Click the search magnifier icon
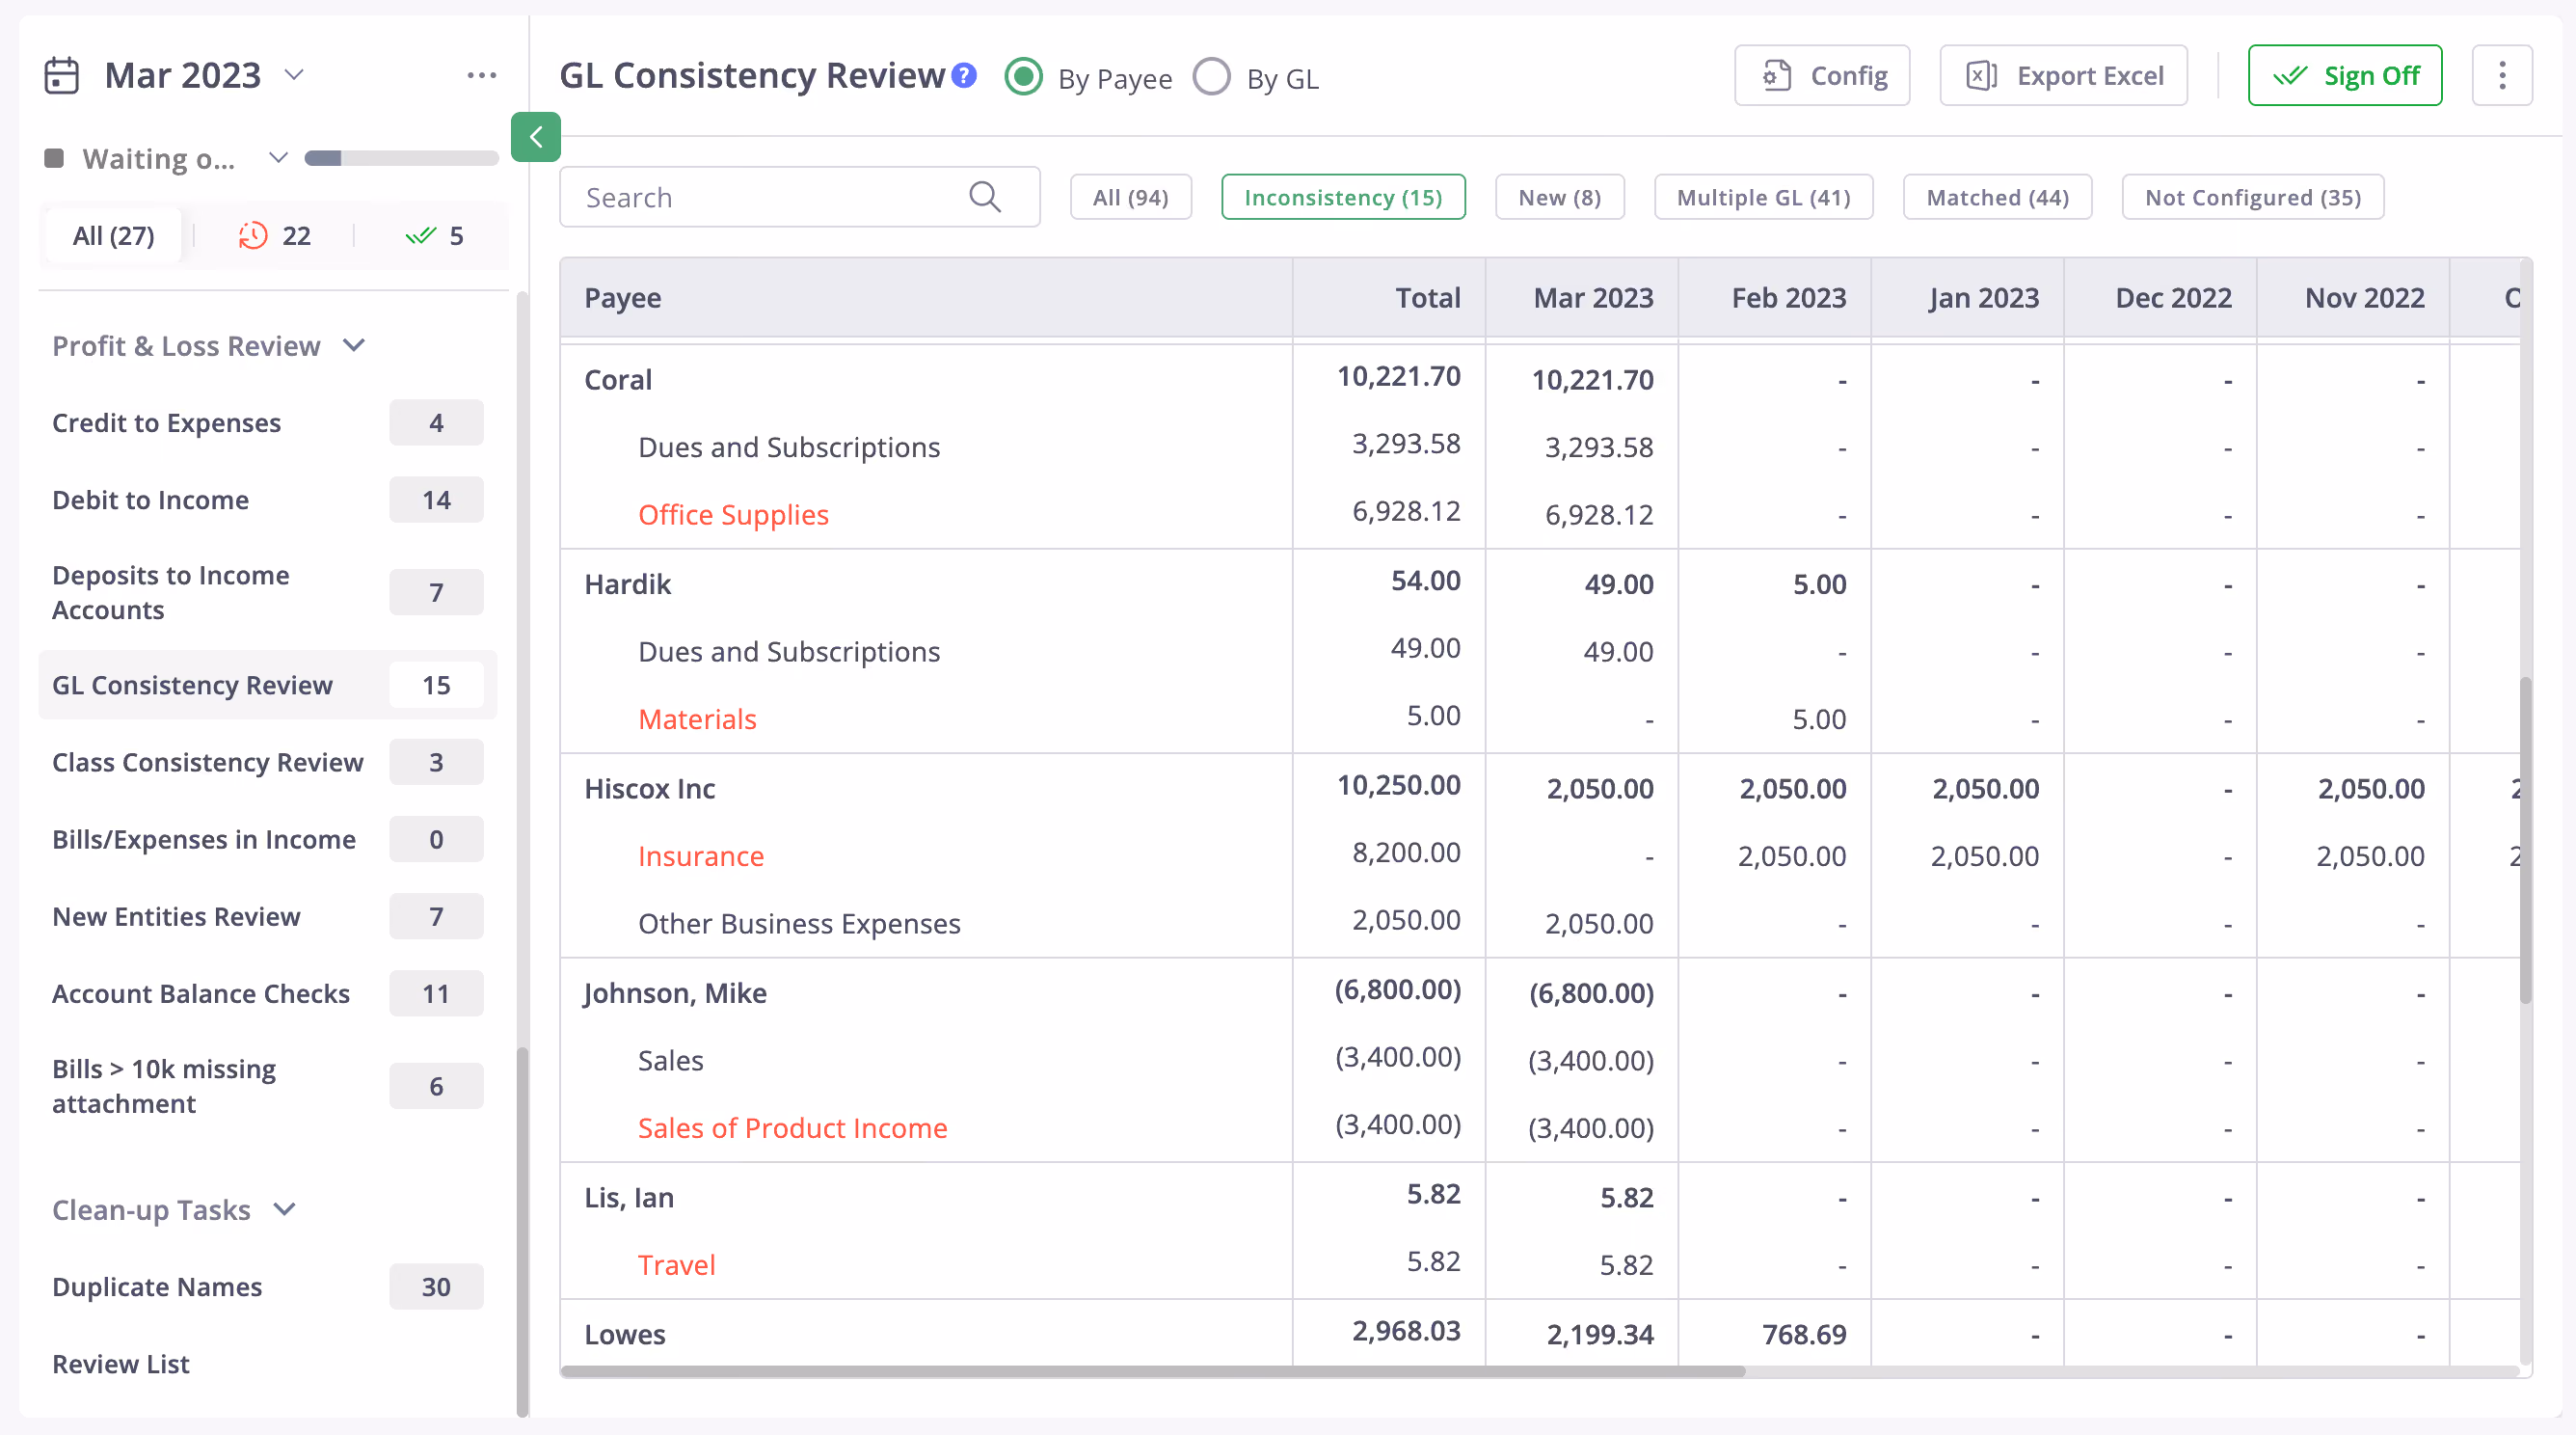The height and width of the screenshot is (1435, 2576). (985, 197)
